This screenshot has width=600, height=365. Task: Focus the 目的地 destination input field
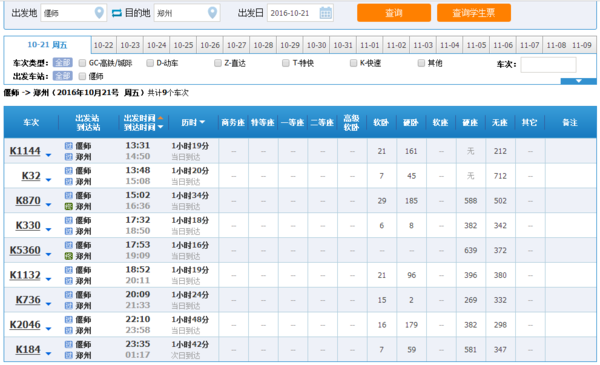point(187,13)
